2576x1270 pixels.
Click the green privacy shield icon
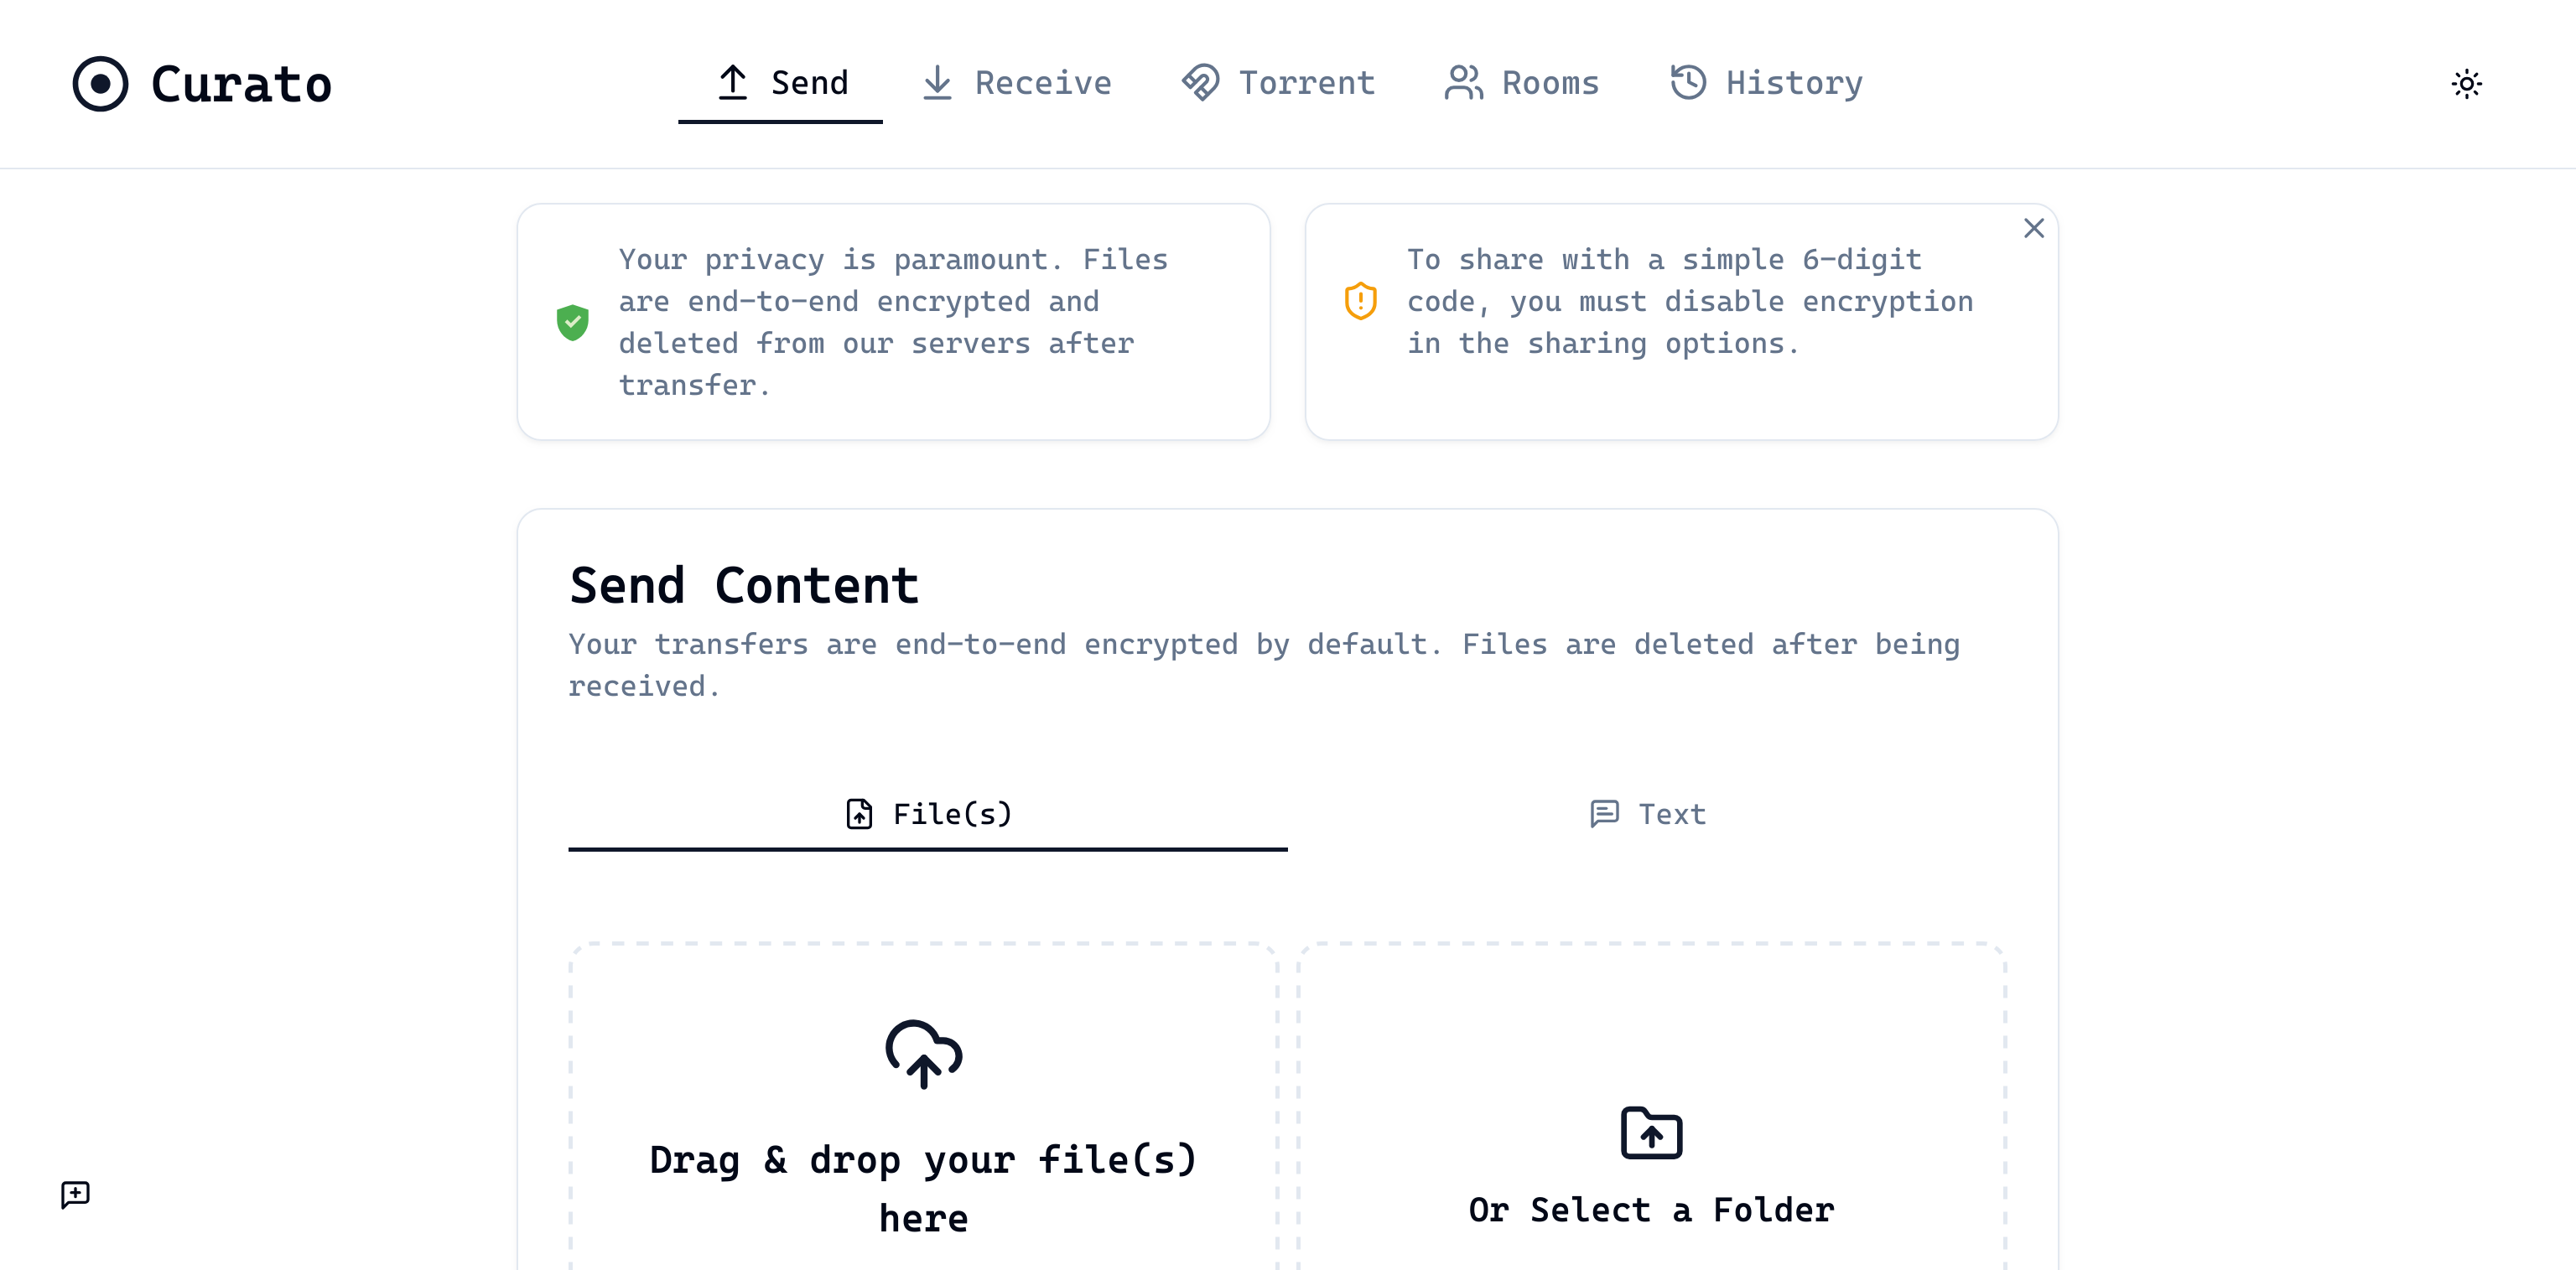pyautogui.click(x=573, y=321)
